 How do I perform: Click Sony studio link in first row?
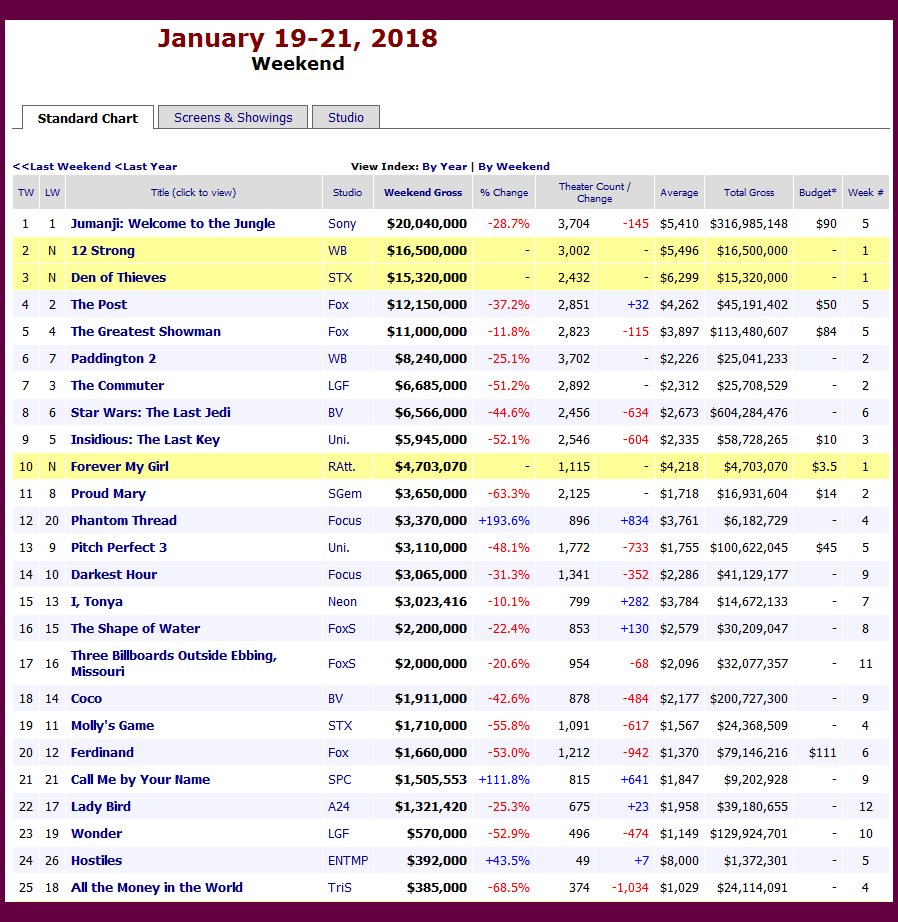[x=342, y=224]
